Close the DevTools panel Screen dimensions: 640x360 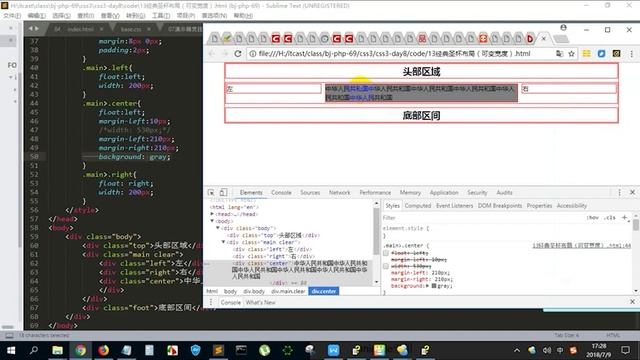pyautogui.click(x=632, y=192)
